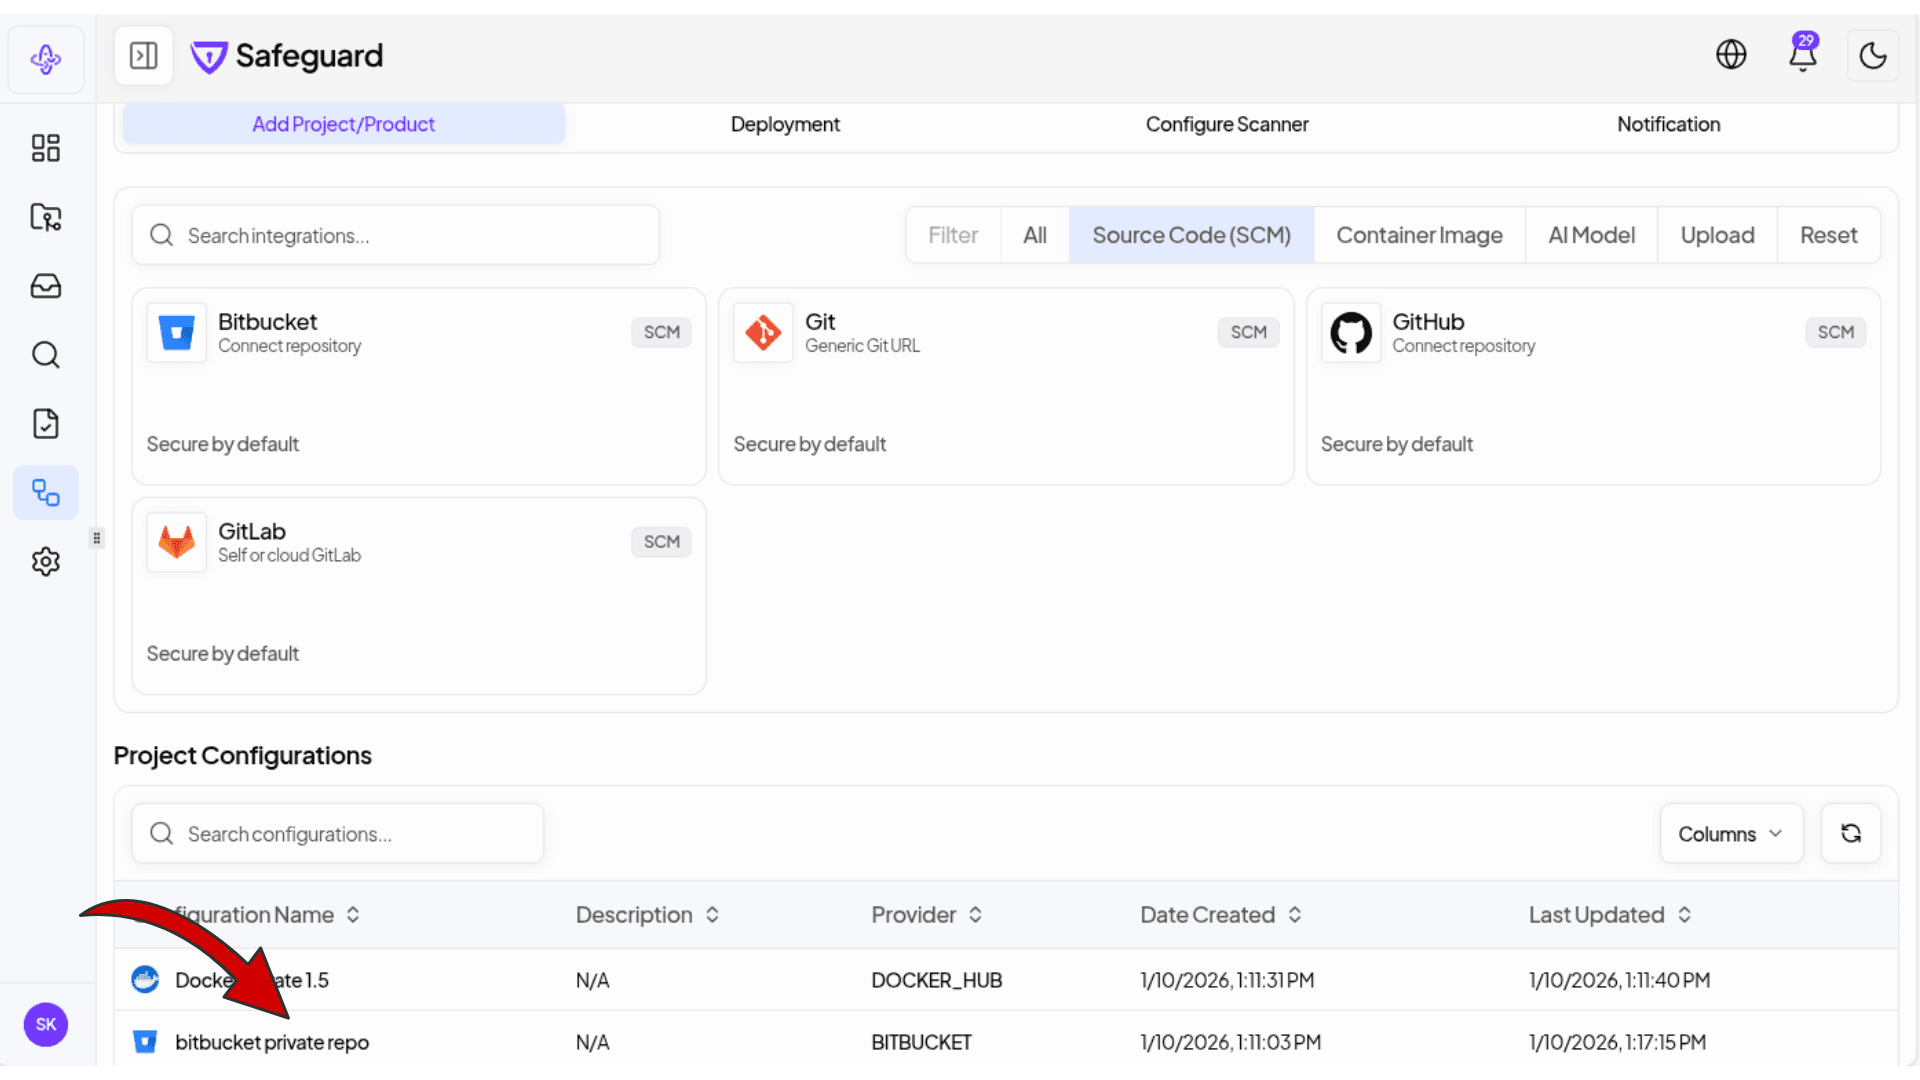1920x1080 pixels.
Task: Select the Container Image filter
Action: tap(1419, 235)
